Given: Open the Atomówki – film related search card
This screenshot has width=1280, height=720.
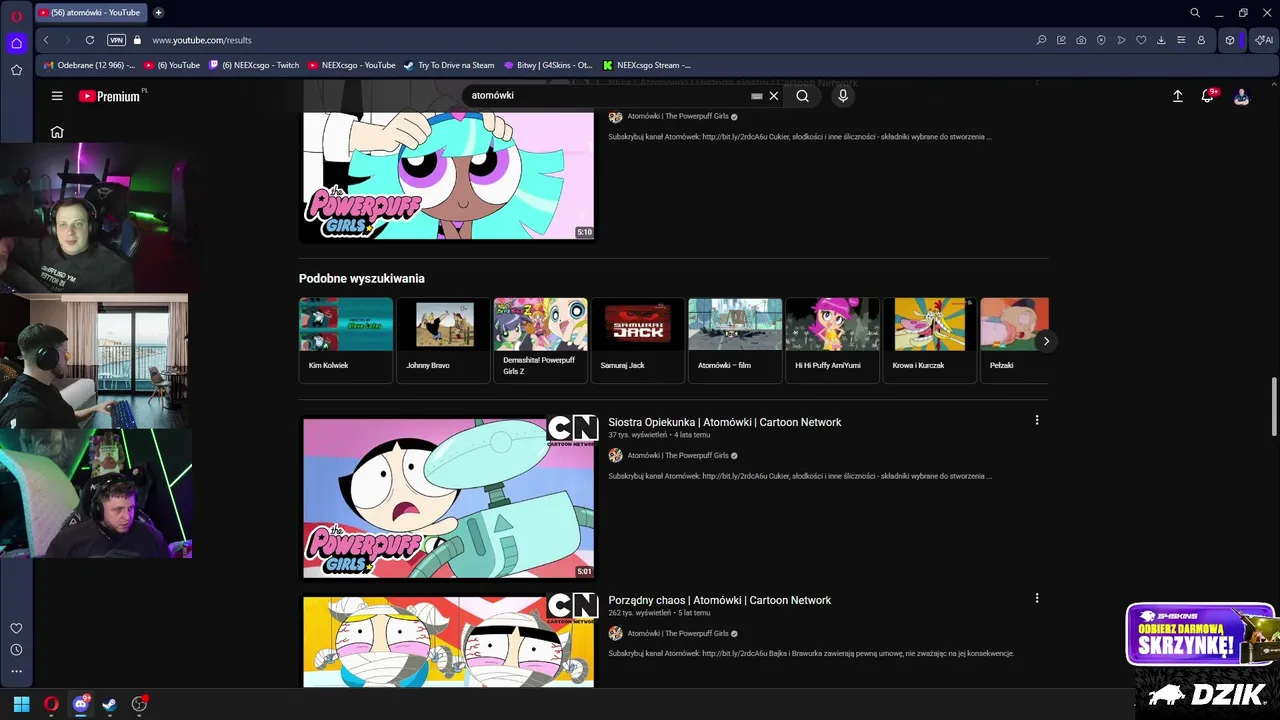Looking at the screenshot, I should [x=735, y=340].
